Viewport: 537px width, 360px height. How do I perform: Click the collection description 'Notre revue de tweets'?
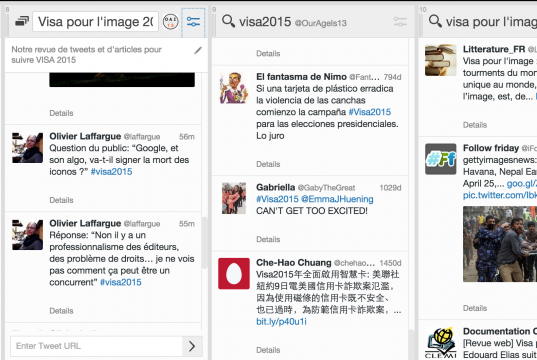[x=86, y=54]
